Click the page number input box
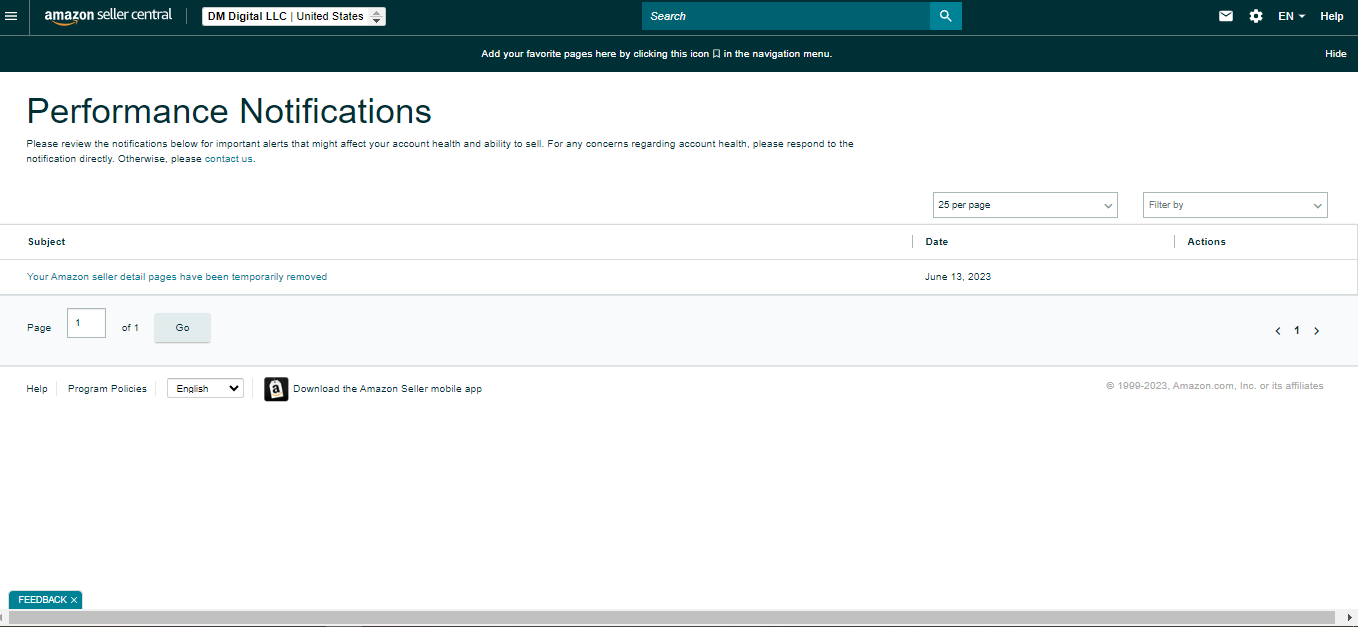 point(86,323)
